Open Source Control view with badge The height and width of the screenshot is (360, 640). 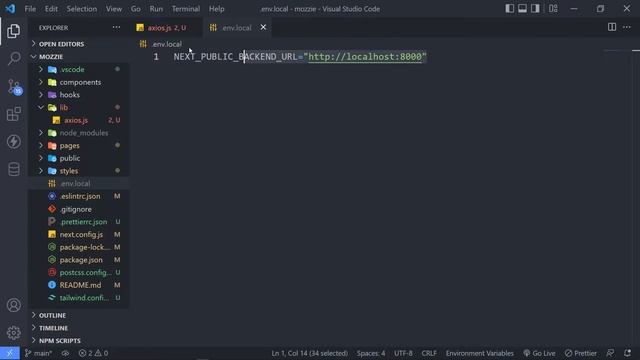[14, 87]
